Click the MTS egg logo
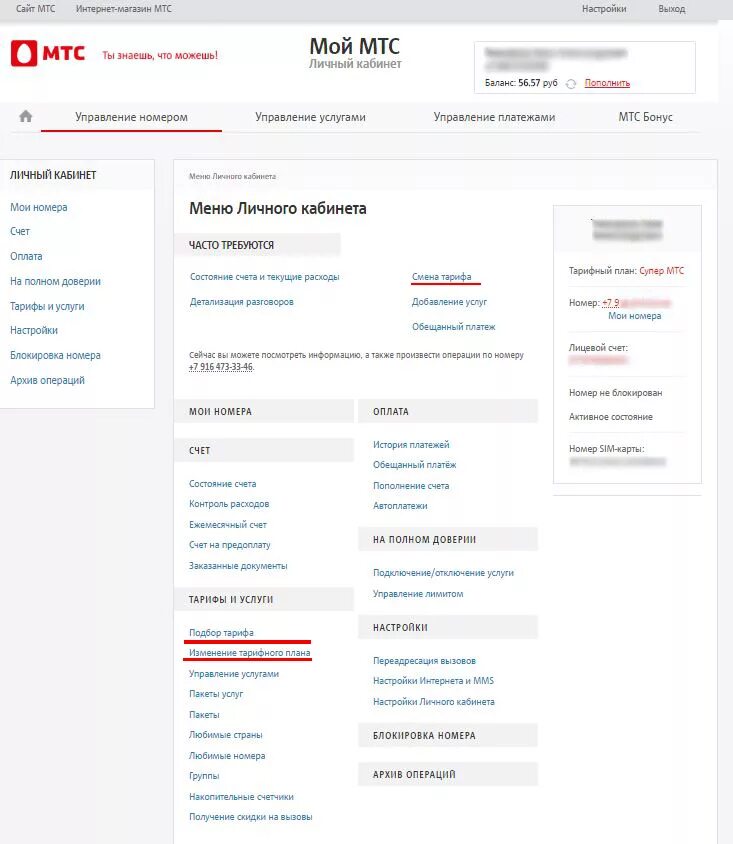733x844 pixels. tap(24, 53)
